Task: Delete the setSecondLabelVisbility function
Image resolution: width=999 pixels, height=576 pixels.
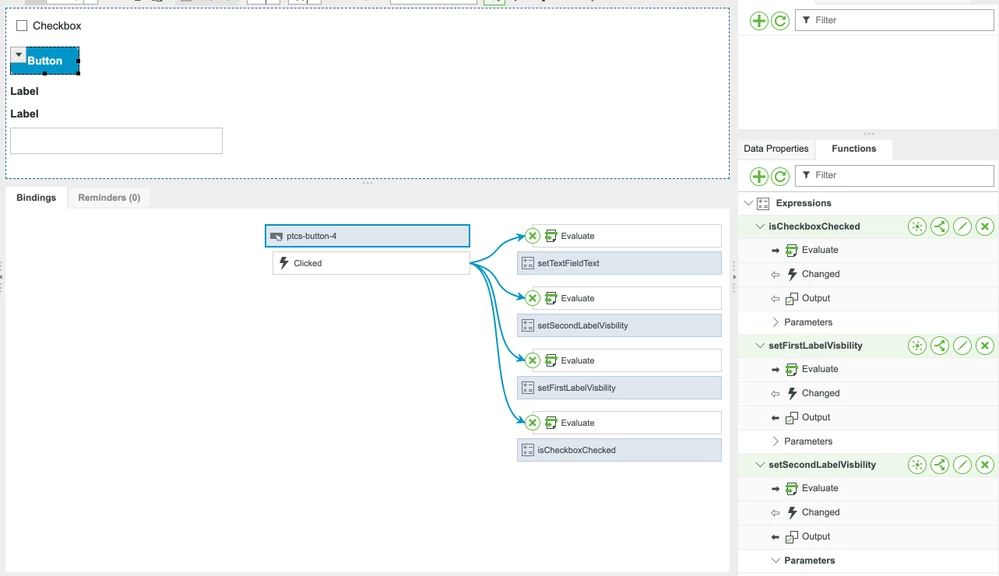Action: (x=984, y=464)
